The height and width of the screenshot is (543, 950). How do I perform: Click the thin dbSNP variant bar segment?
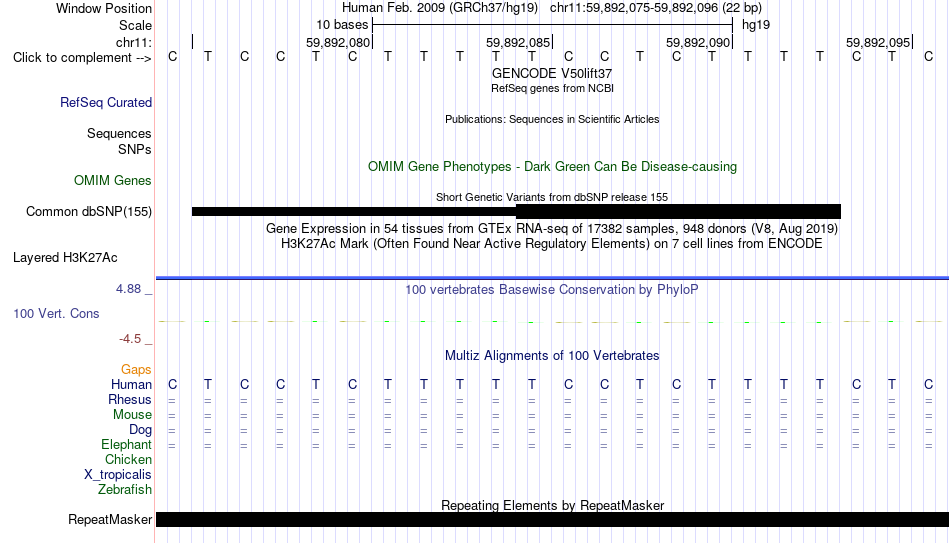pyautogui.click(x=354, y=212)
